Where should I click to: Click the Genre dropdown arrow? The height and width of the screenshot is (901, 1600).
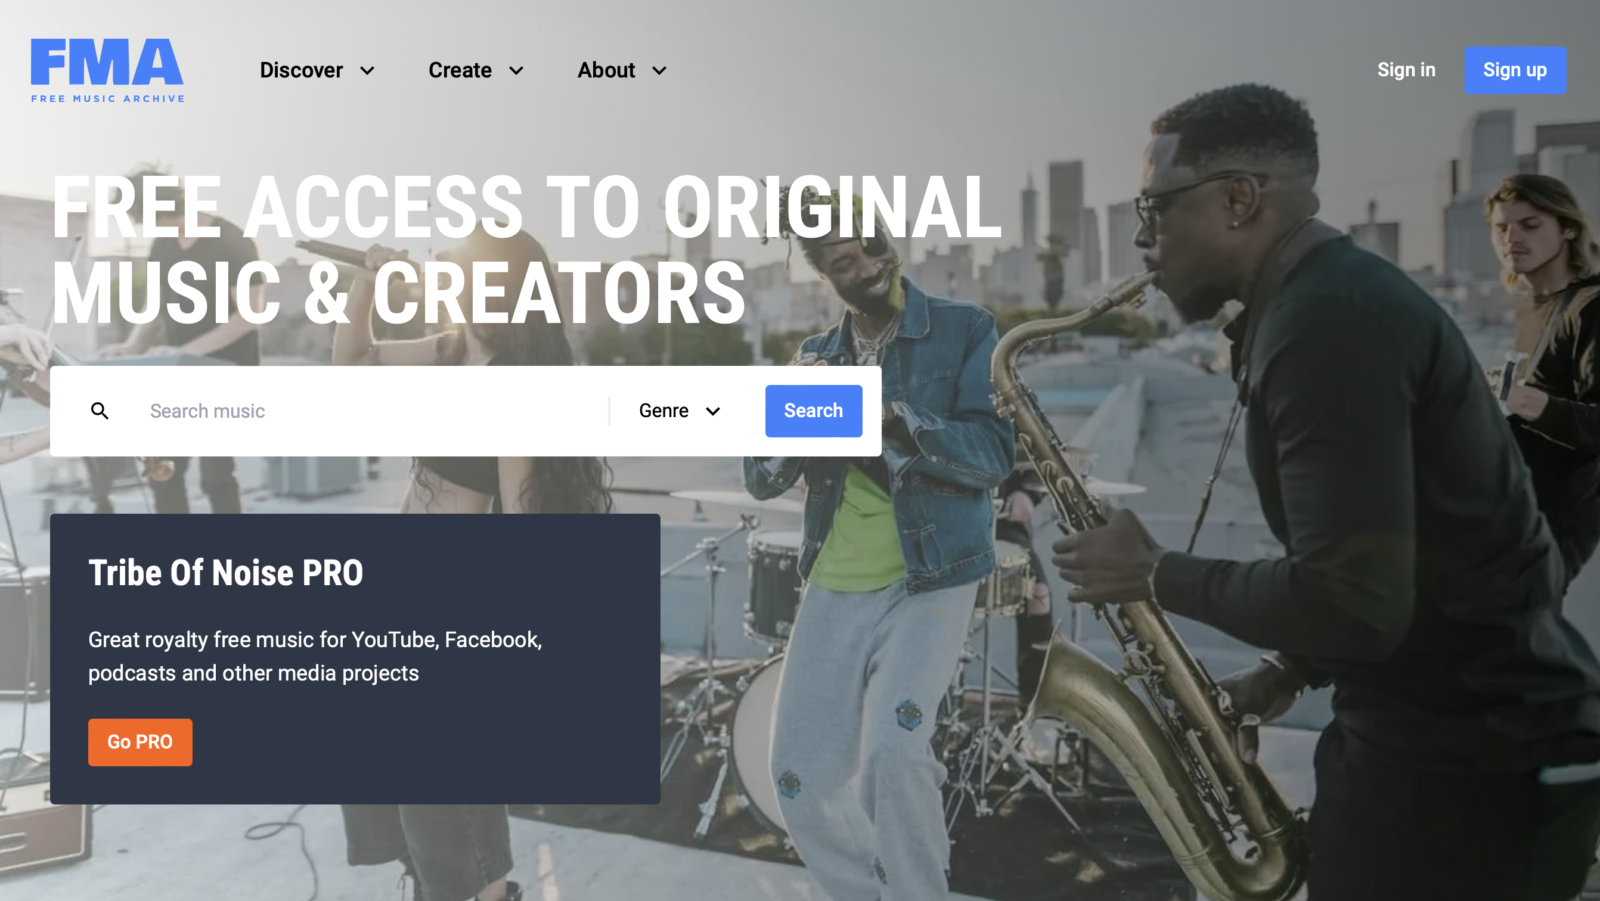pos(713,411)
